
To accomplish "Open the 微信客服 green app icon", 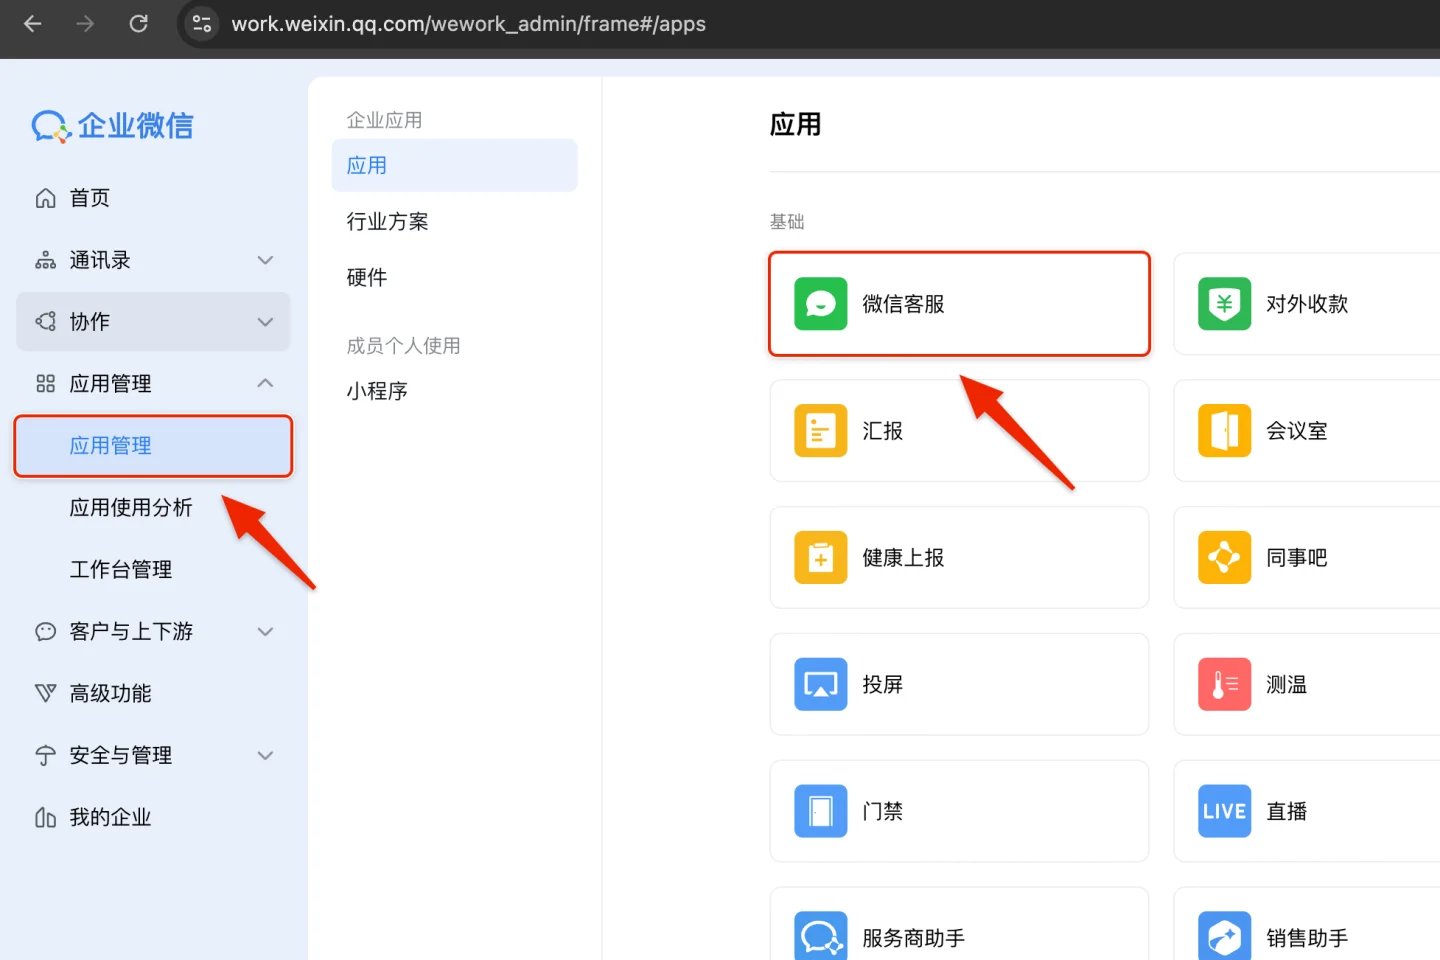I will point(821,304).
